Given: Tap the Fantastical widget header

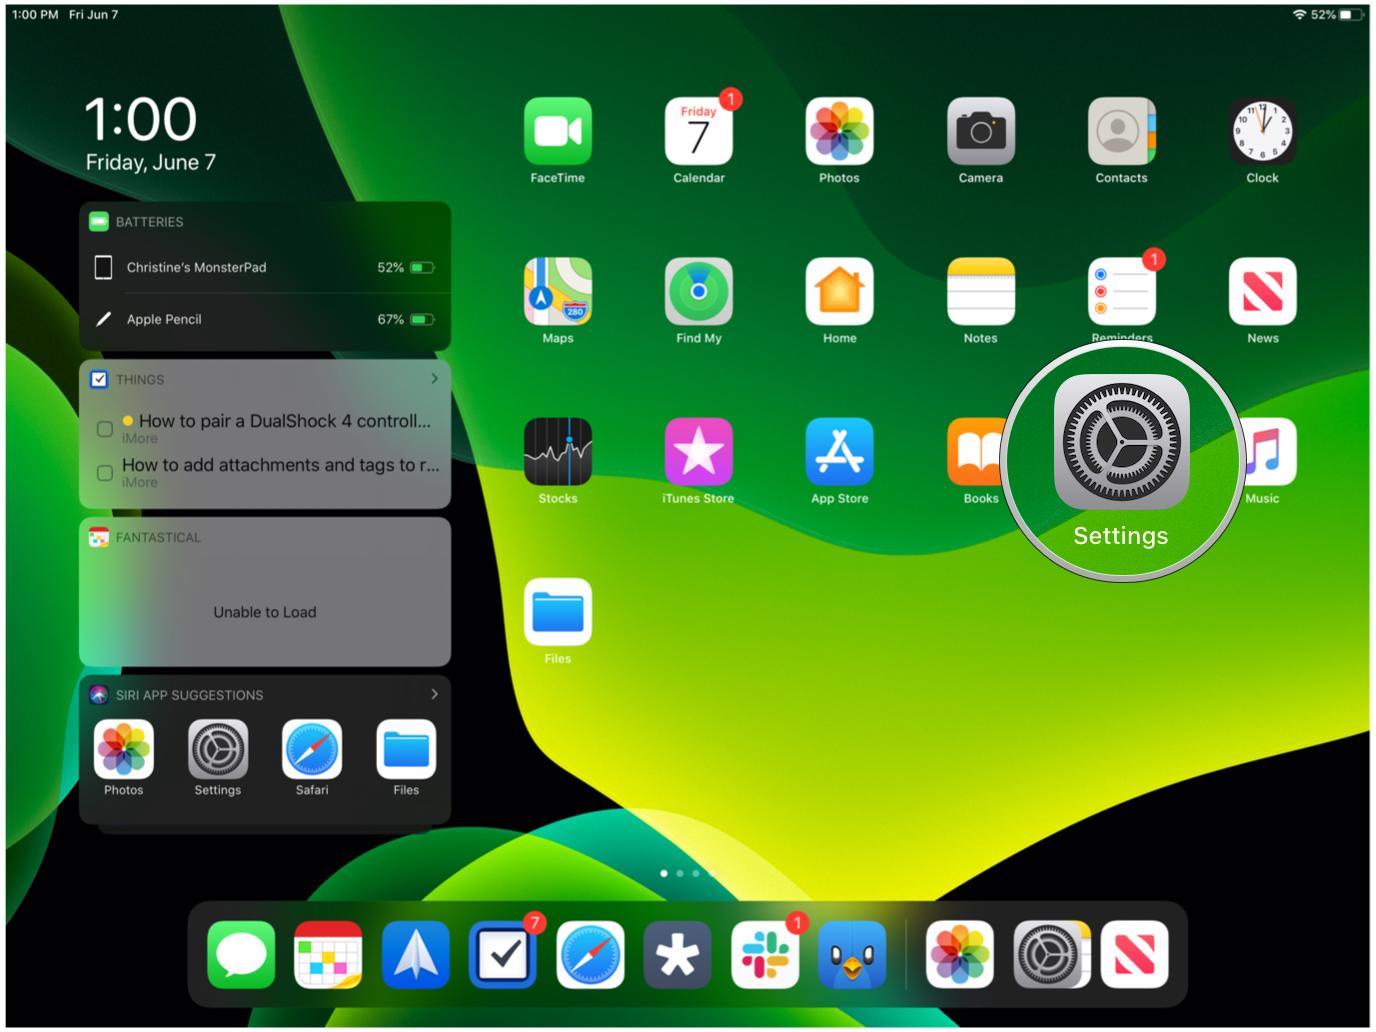Looking at the screenshot, I should point(158,538).
